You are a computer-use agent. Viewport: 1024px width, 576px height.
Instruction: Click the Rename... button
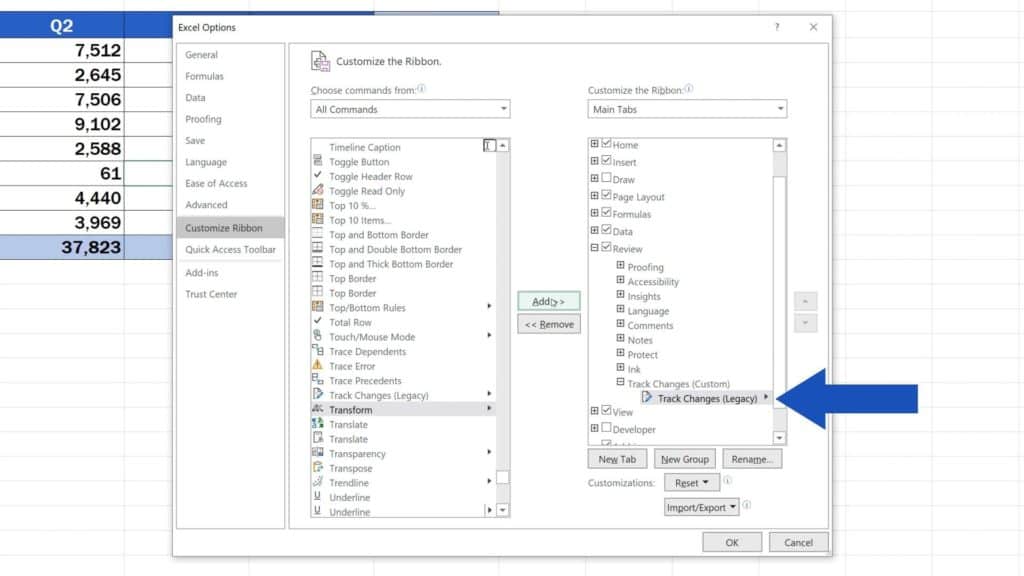click(752, 459)
